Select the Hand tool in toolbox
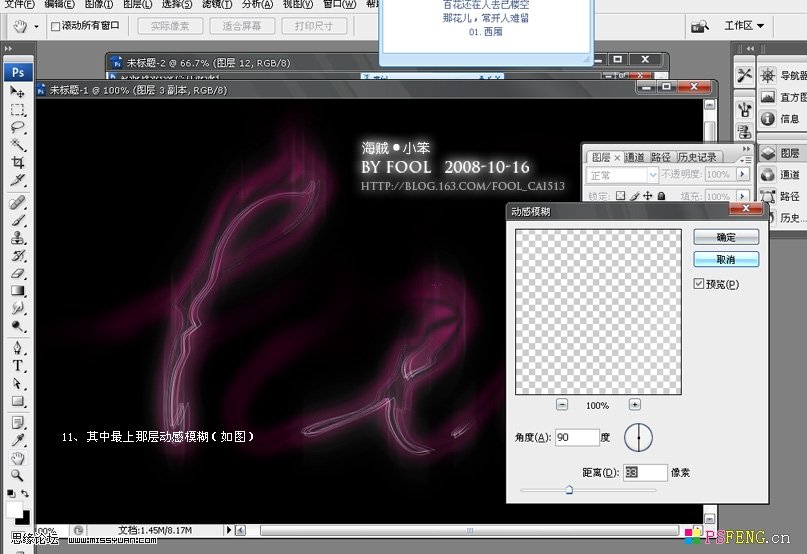The width and height of the screenshot is (807, 554). coord(17,458)
